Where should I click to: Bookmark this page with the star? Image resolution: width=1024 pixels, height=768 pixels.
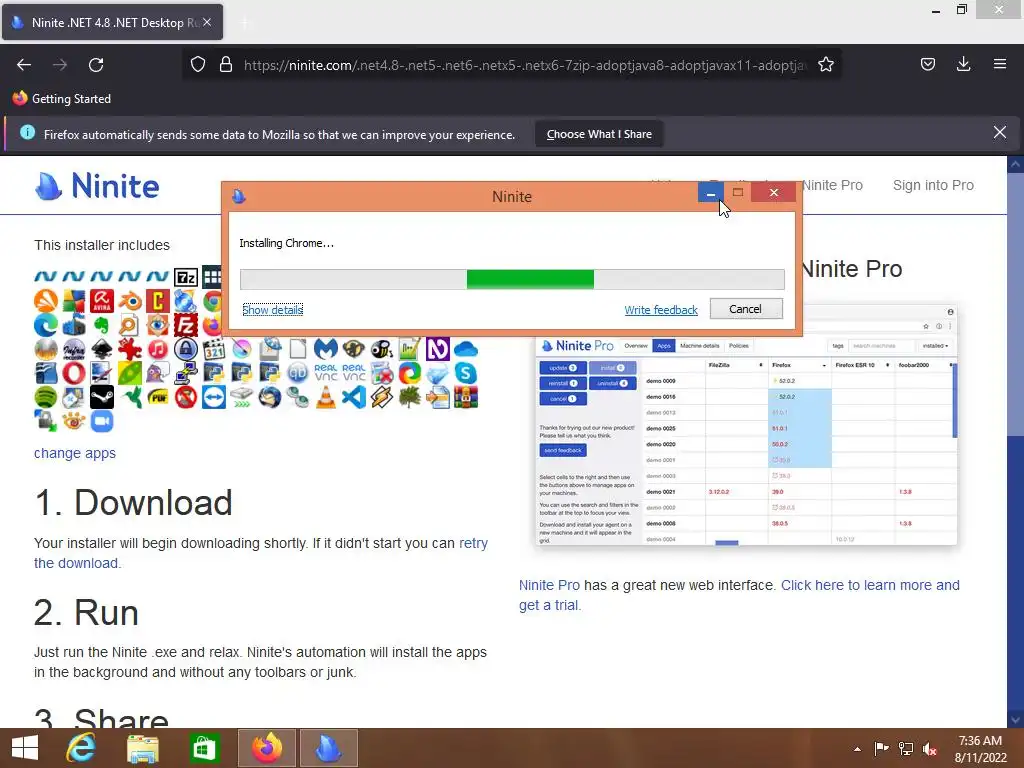826,64
